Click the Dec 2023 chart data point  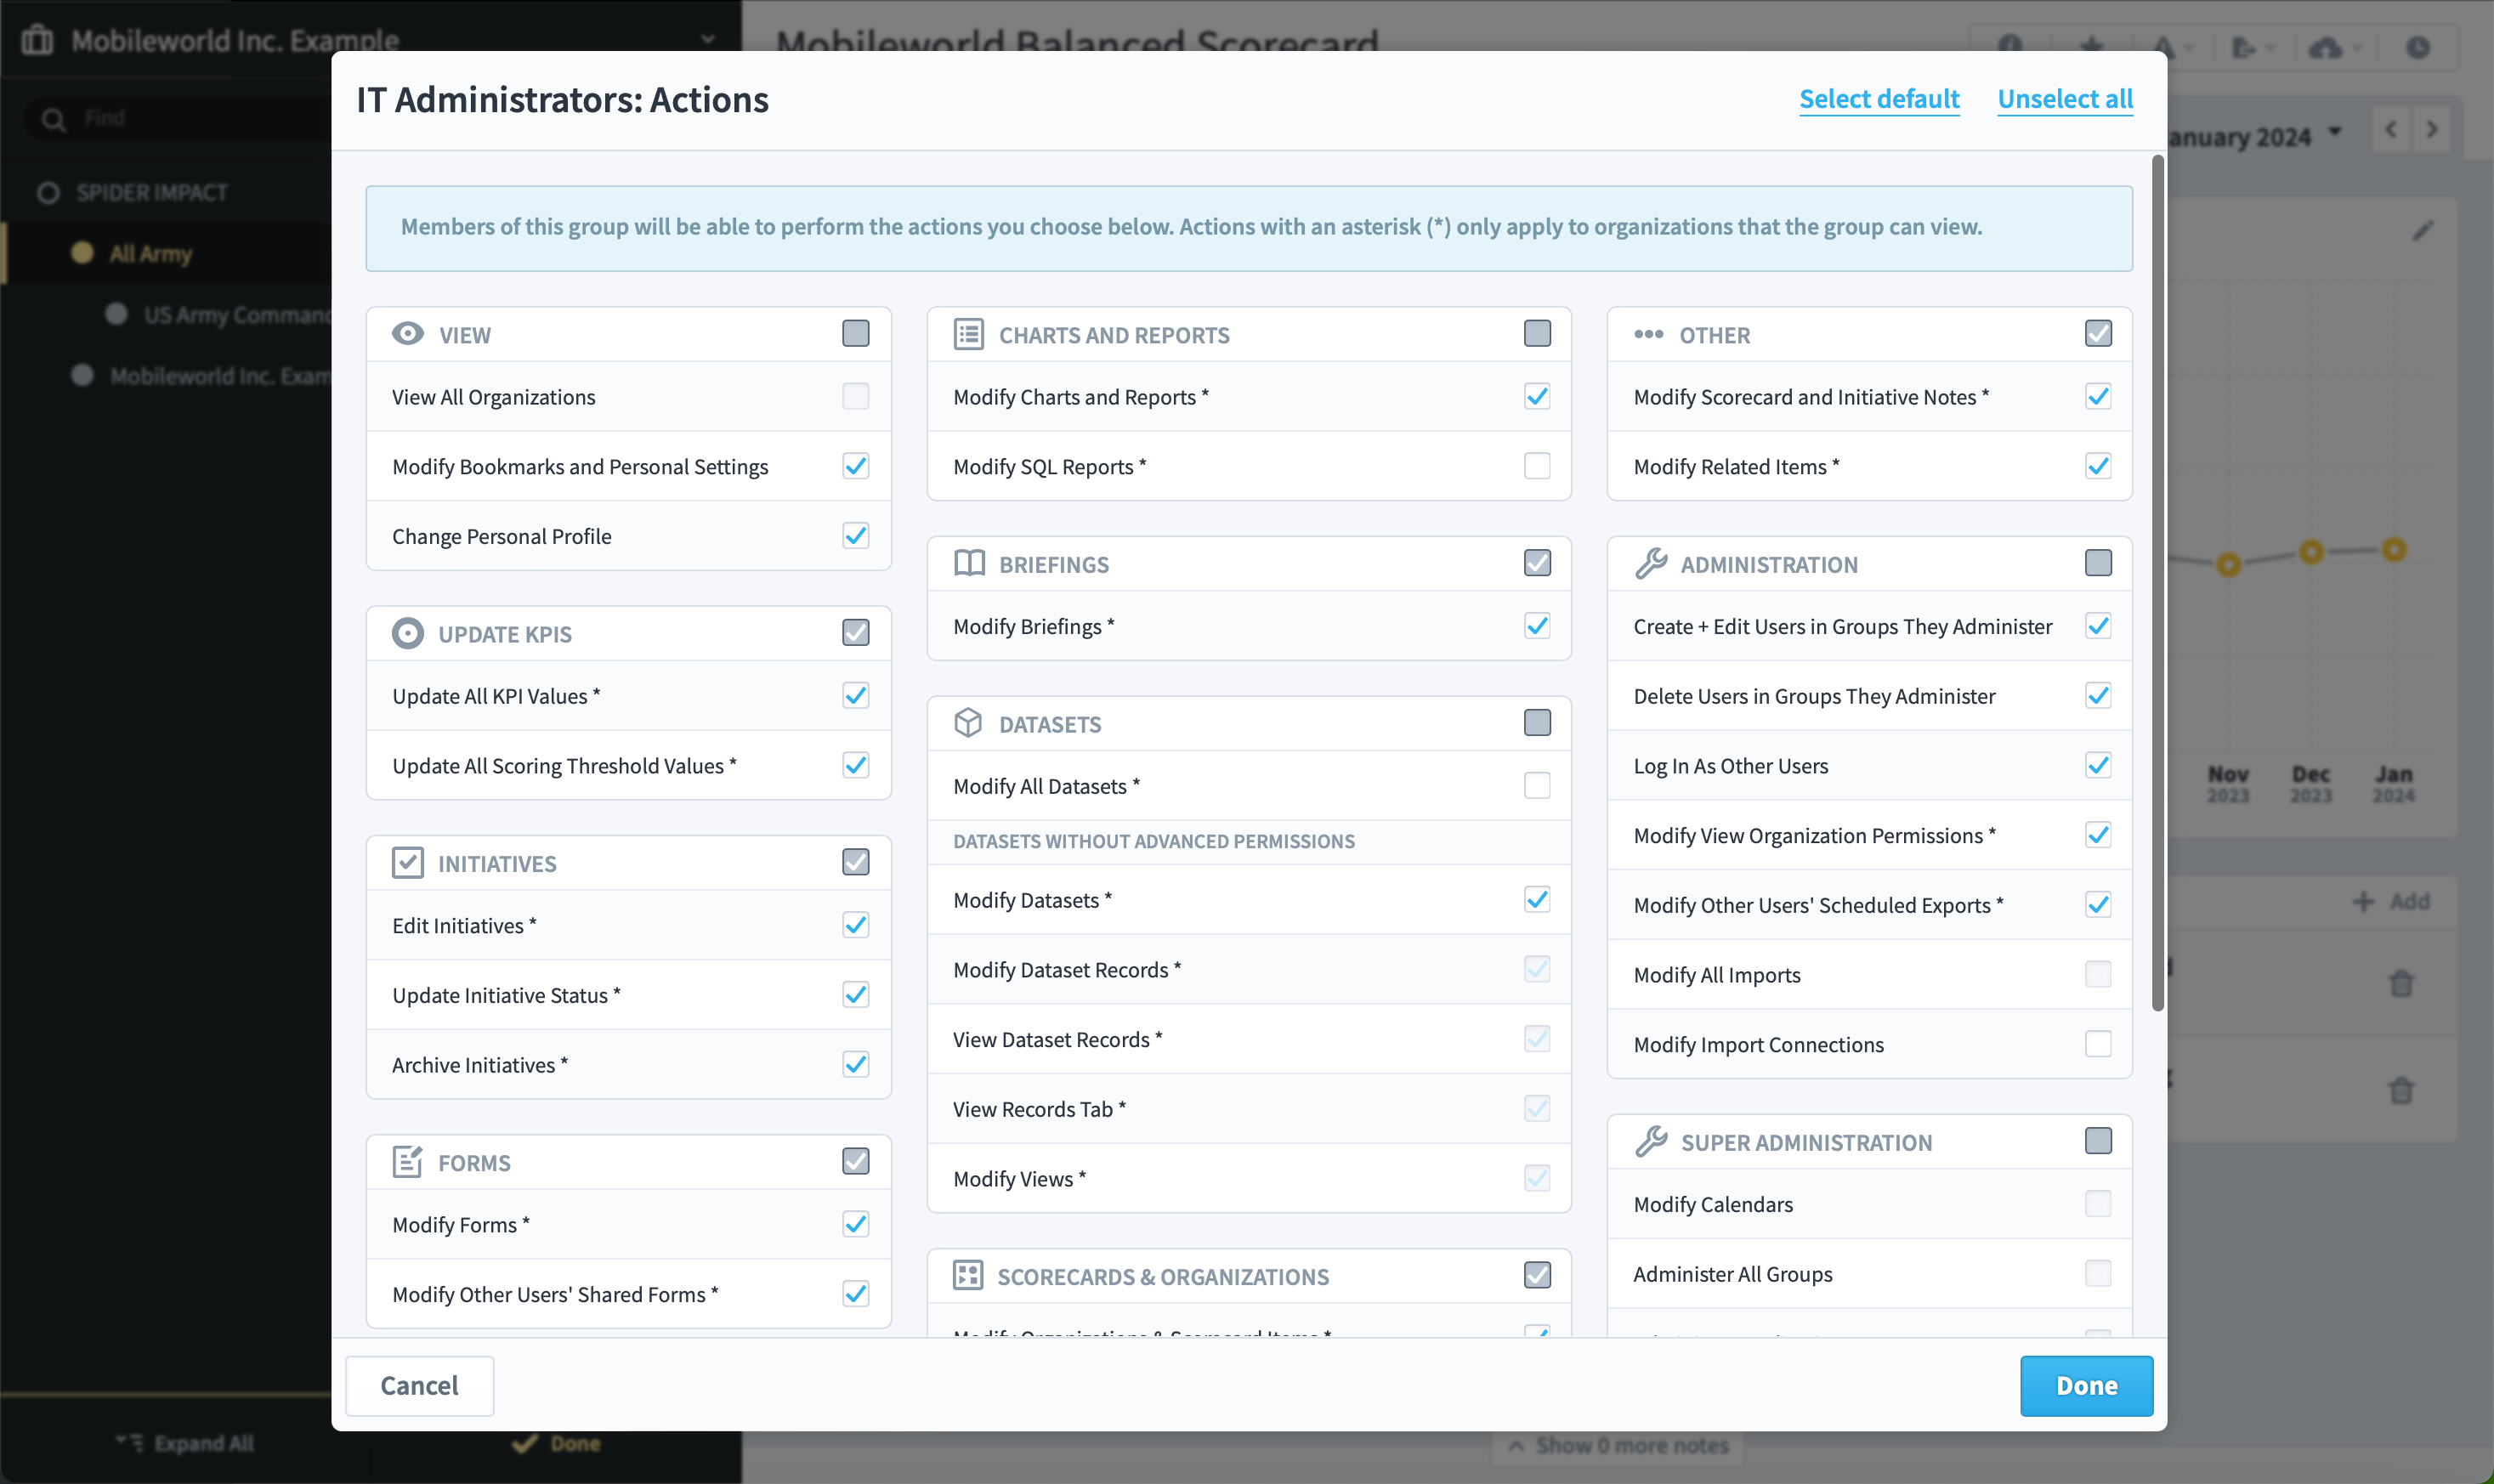coord(2310,552)
